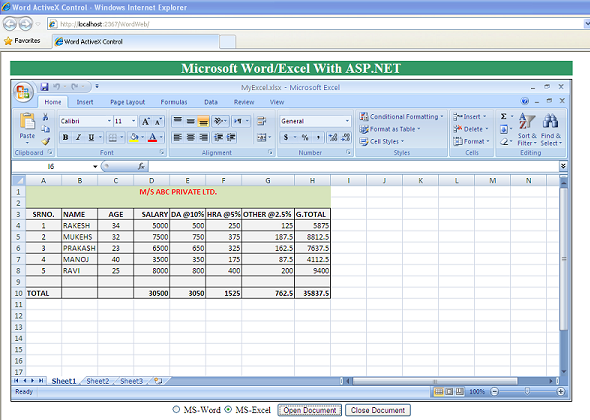Click the AutoSum sigma icon
Image resolution: width=590 pixels, height=420 pixels.
503,116
